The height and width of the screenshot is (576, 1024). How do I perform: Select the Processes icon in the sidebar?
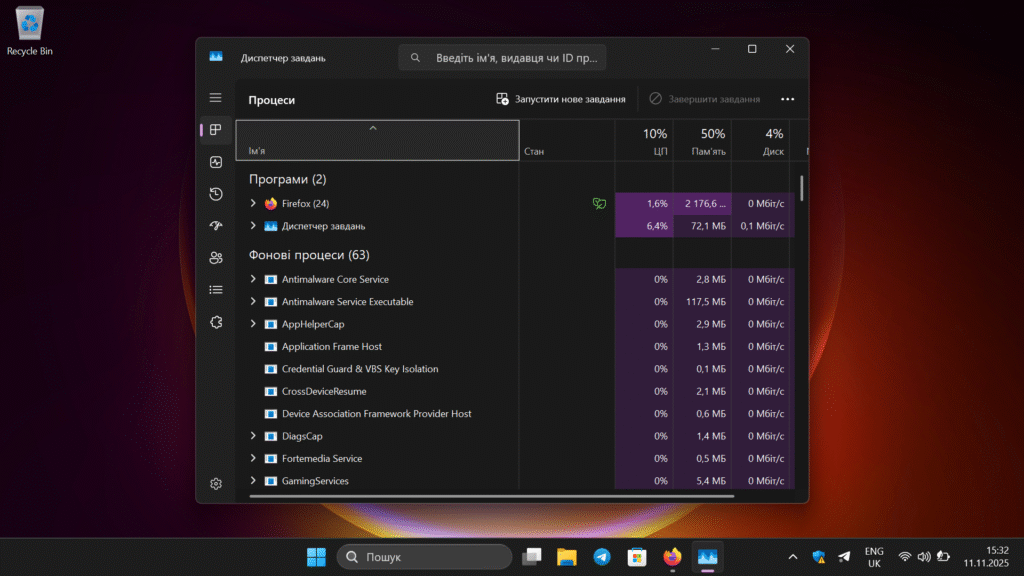click(216, 129)
